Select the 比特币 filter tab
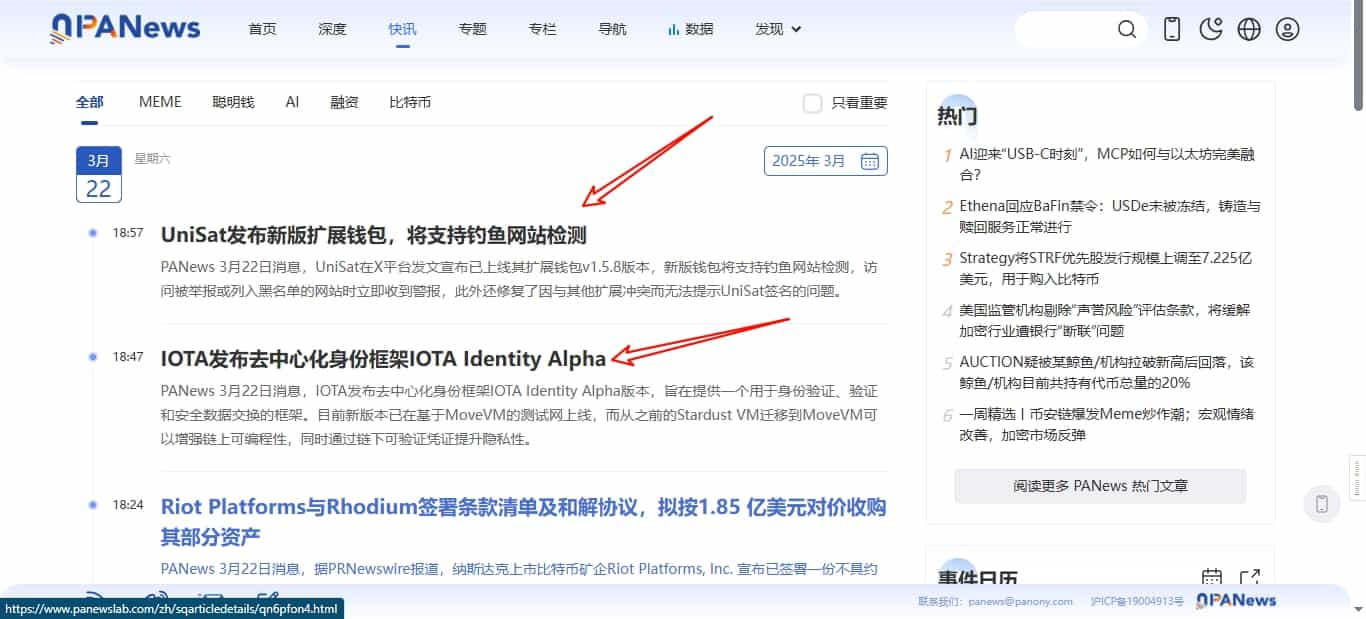This screenshot has width=1366, height=619. 410,102
